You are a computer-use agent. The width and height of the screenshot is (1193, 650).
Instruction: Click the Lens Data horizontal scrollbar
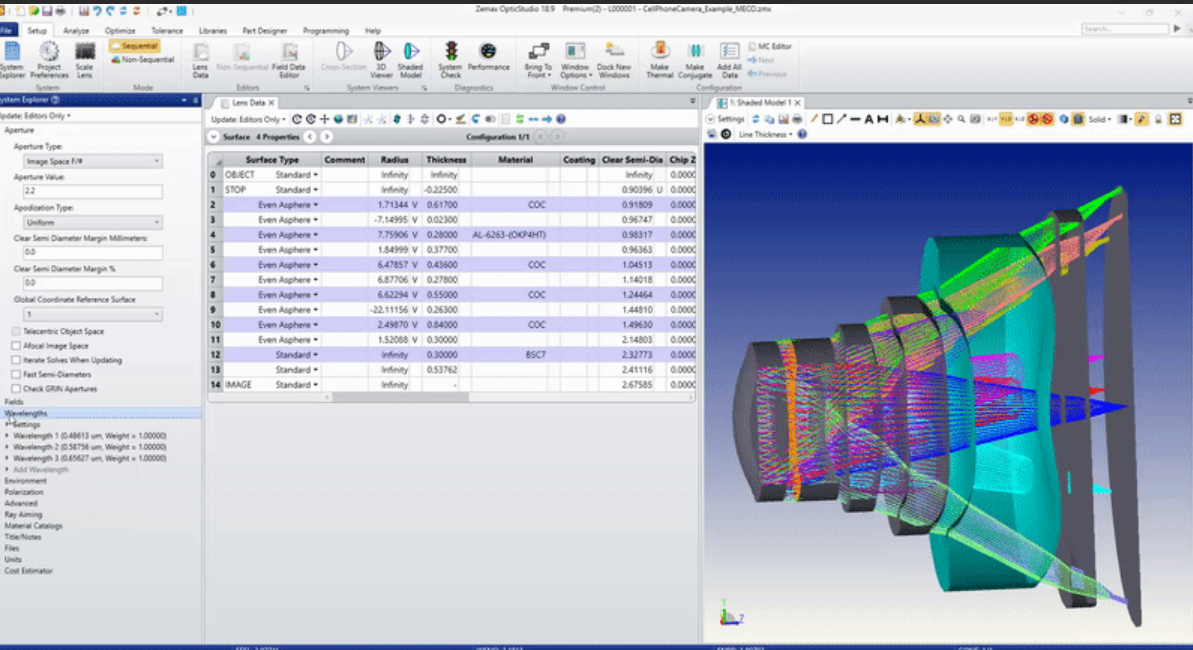tap(400, 397)
